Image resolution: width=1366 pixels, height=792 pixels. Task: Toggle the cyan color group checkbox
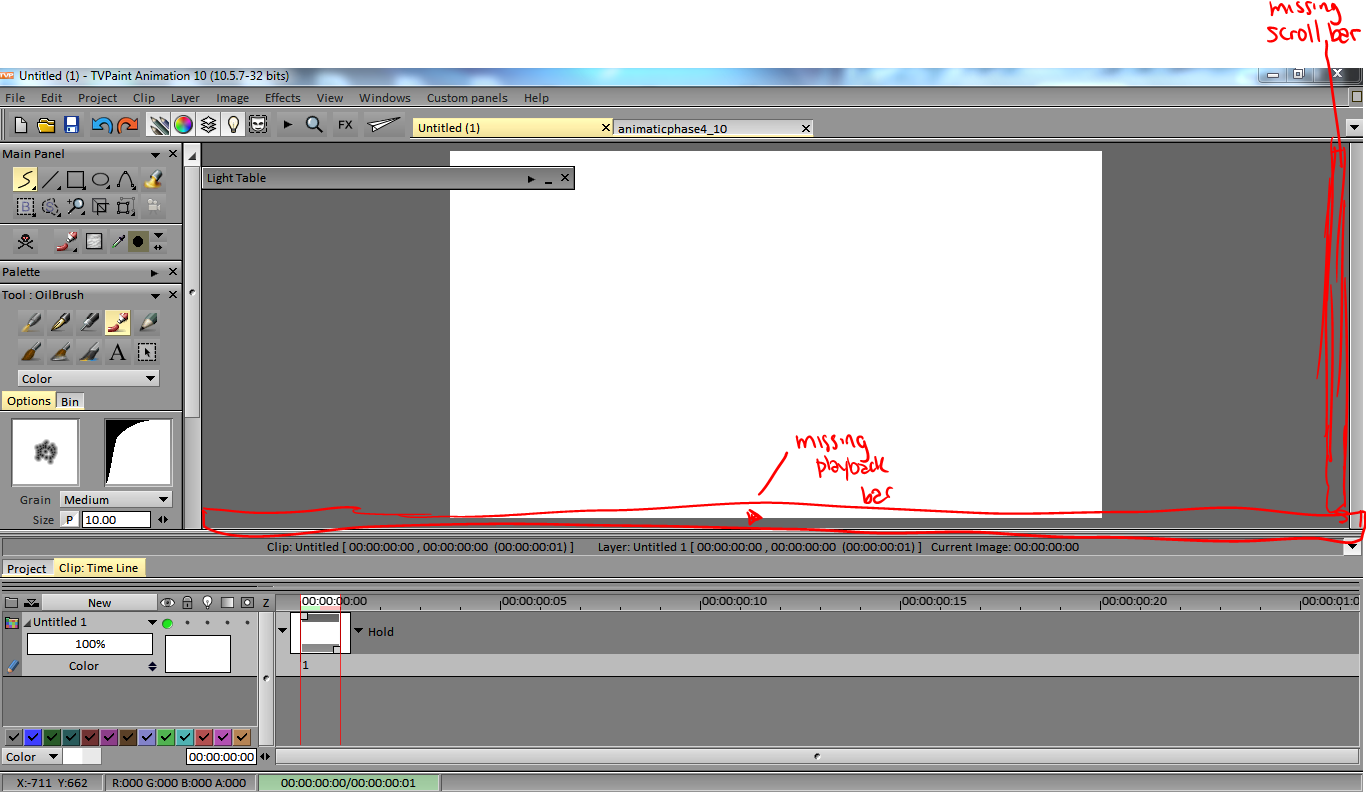[185, 737]
